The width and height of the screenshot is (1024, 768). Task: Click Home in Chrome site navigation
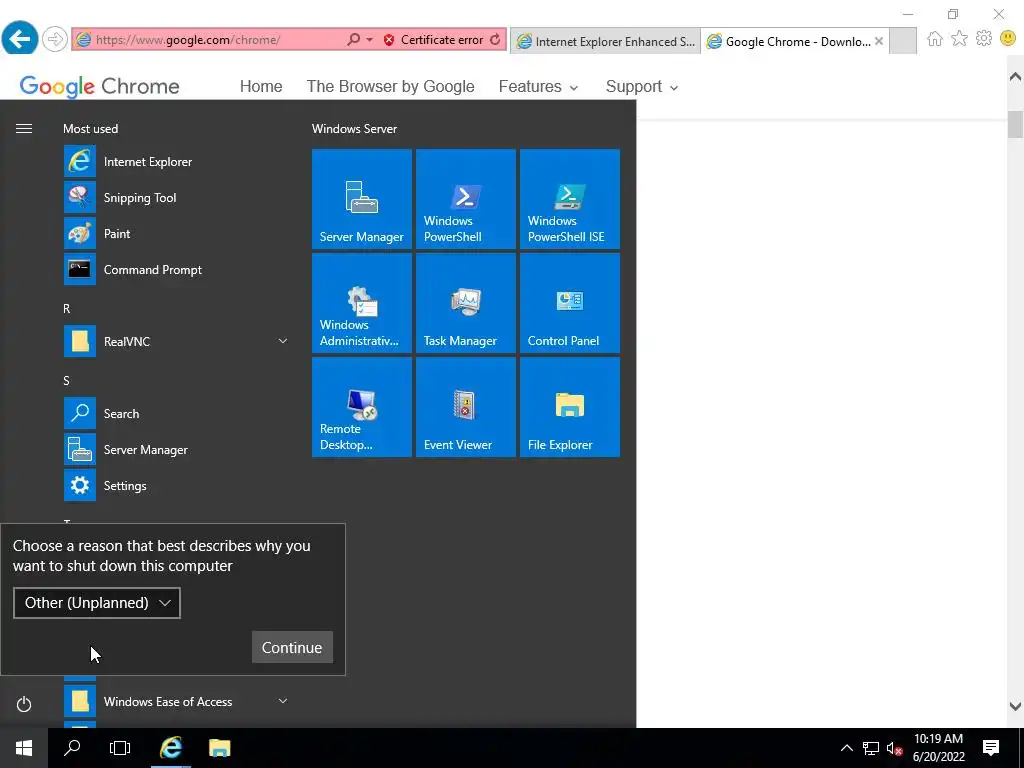(261, 86)
